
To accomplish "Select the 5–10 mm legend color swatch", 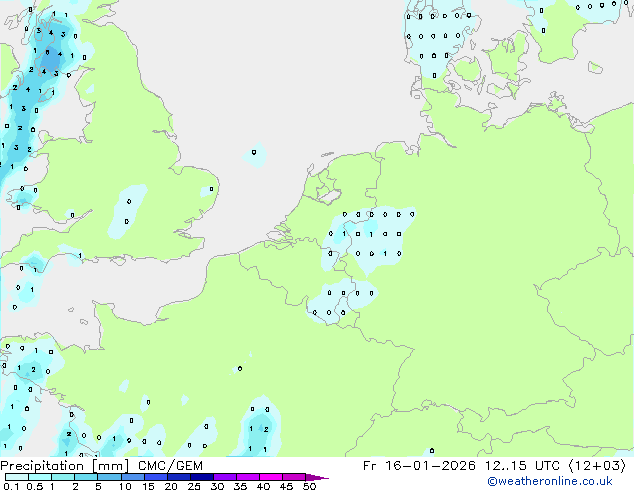I will pyautogui.click(x=109, y=477).
